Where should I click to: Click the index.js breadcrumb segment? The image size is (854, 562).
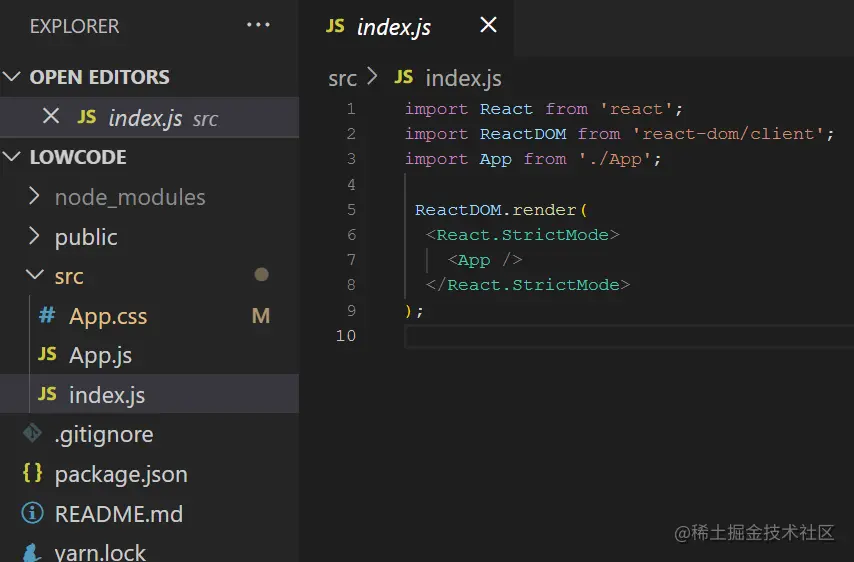point(463,78)
